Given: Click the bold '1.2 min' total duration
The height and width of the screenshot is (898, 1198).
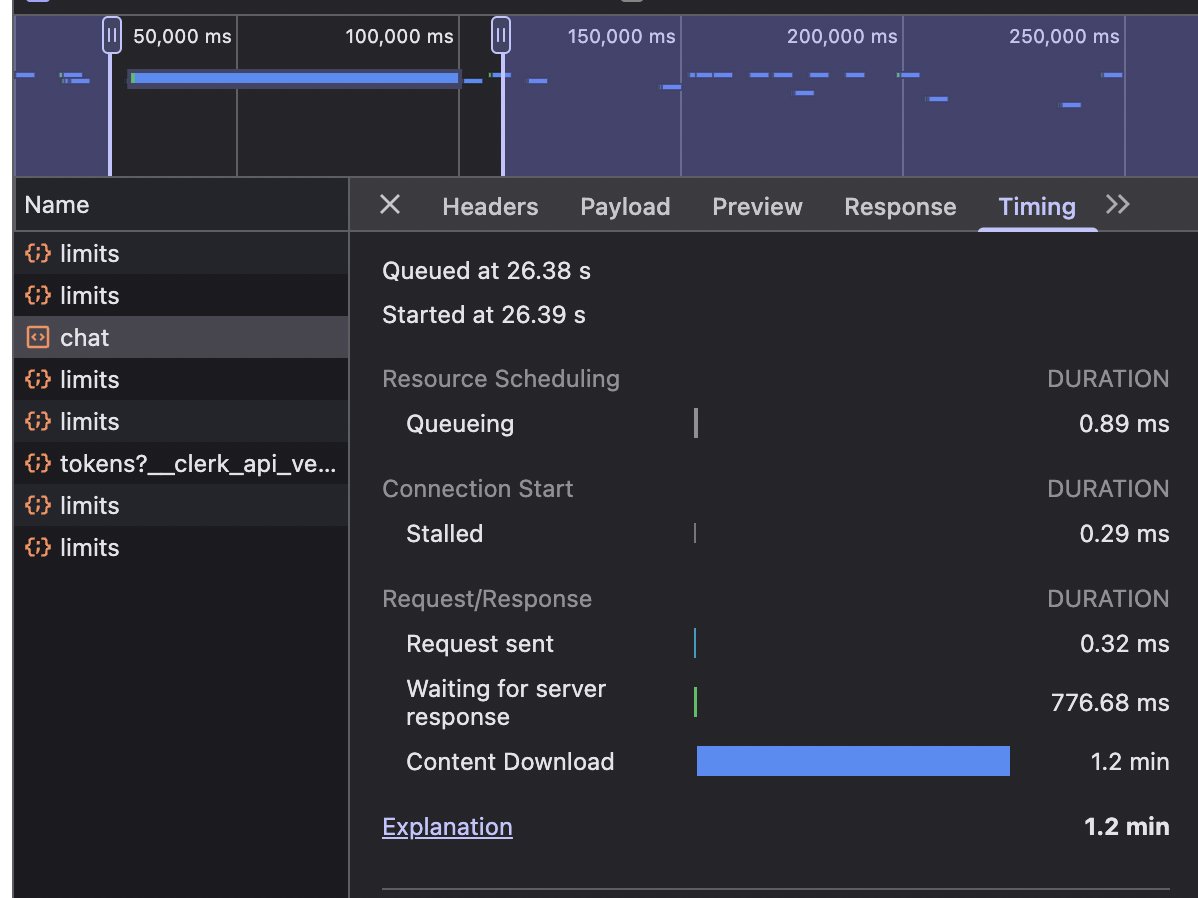Looking at the screenshot, I should 1126,827.
